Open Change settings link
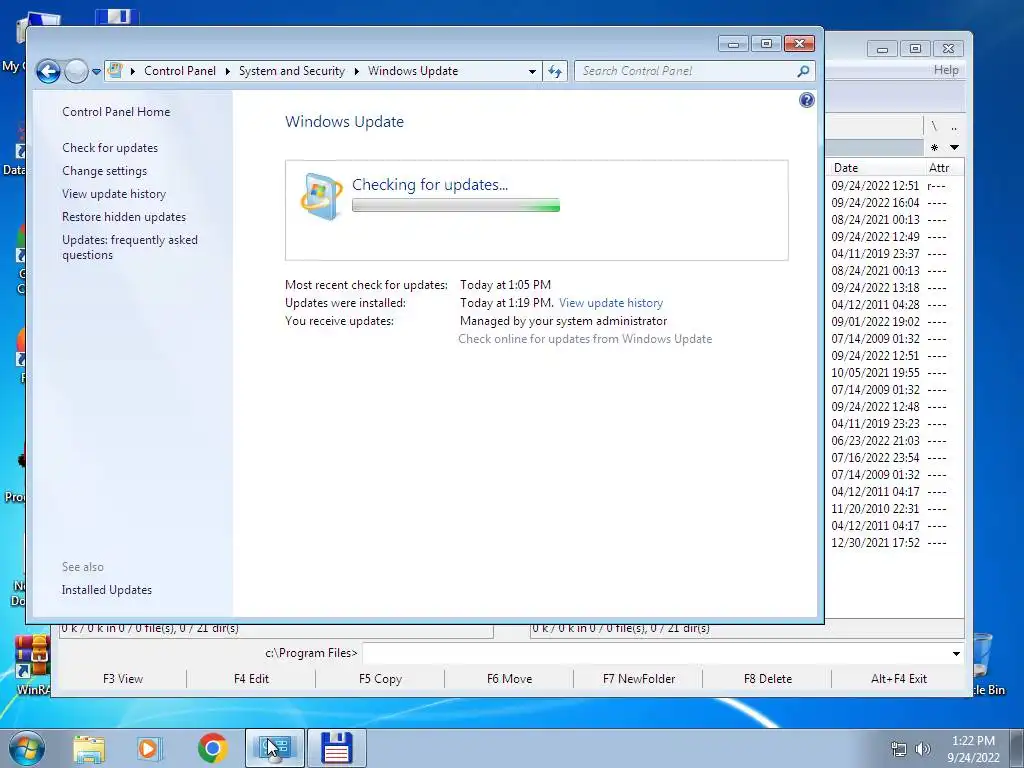 coord(104,170)
